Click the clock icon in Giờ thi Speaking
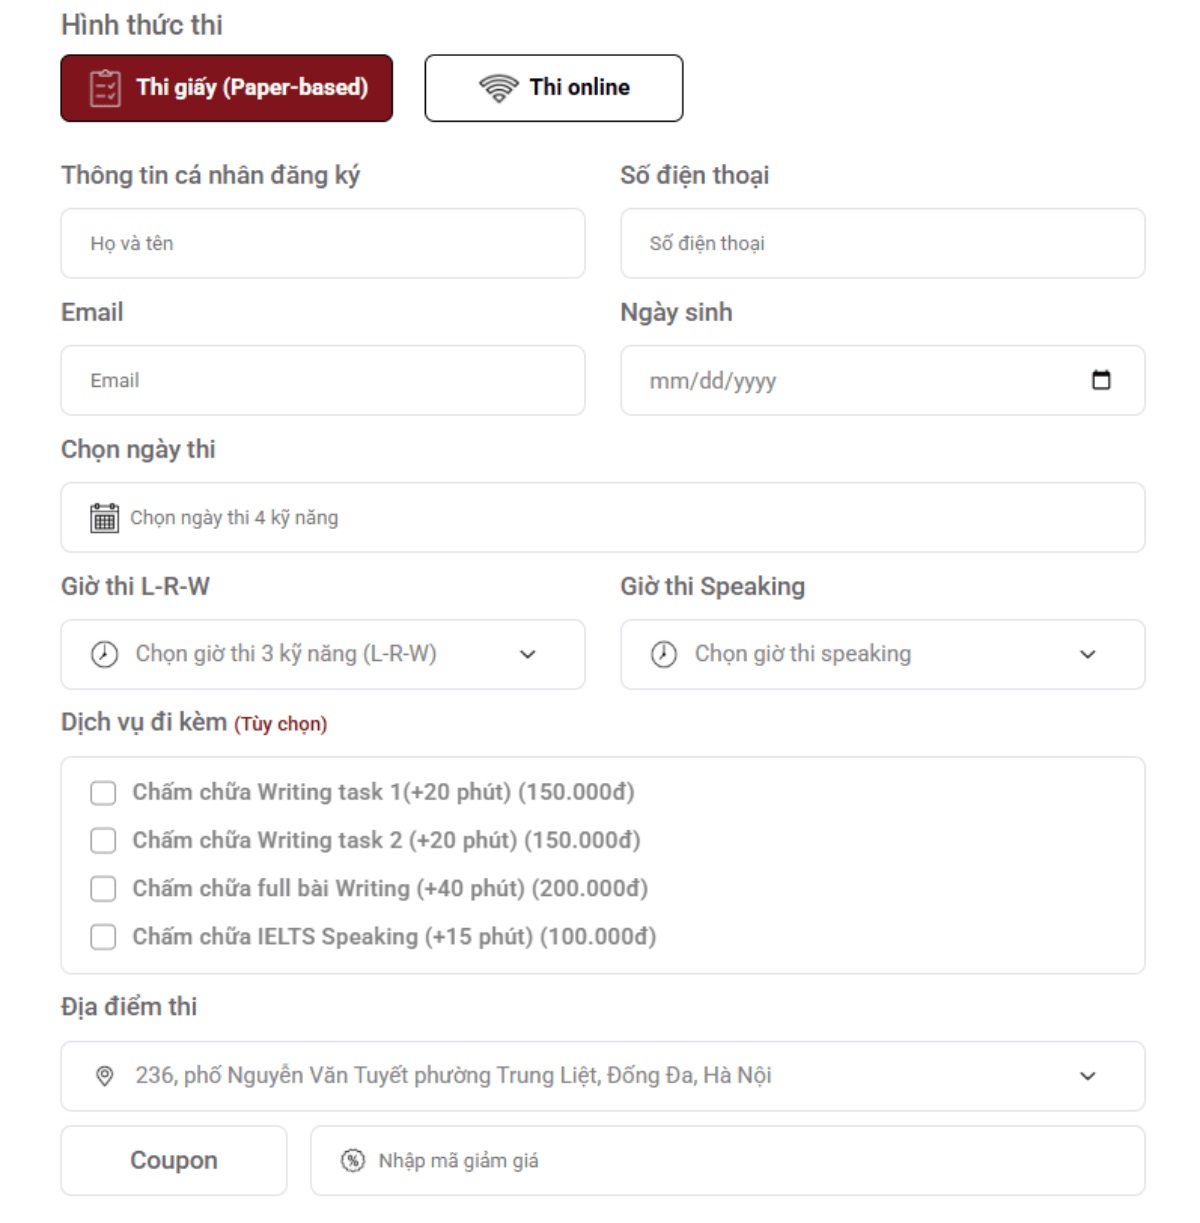1200x1223 pixels. [664, 654]
